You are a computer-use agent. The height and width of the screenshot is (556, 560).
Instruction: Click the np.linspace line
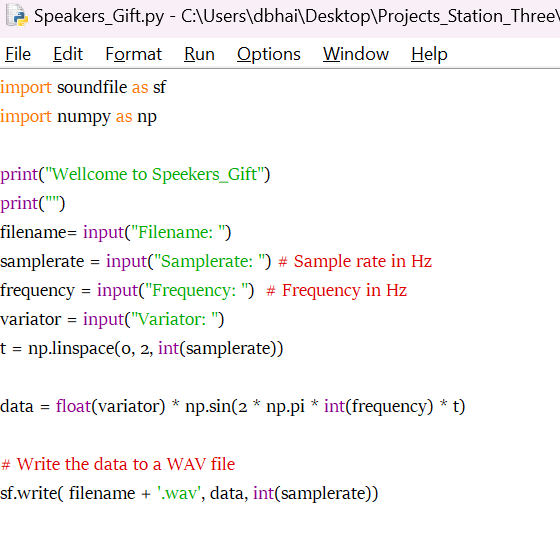[x=141, y=349]
